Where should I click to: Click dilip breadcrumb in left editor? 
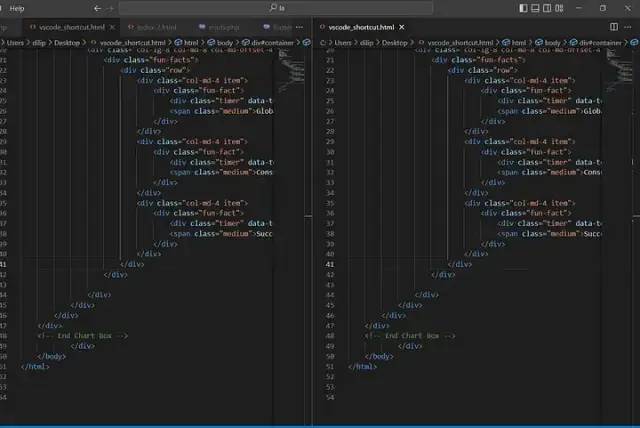(x=39, y=43)
